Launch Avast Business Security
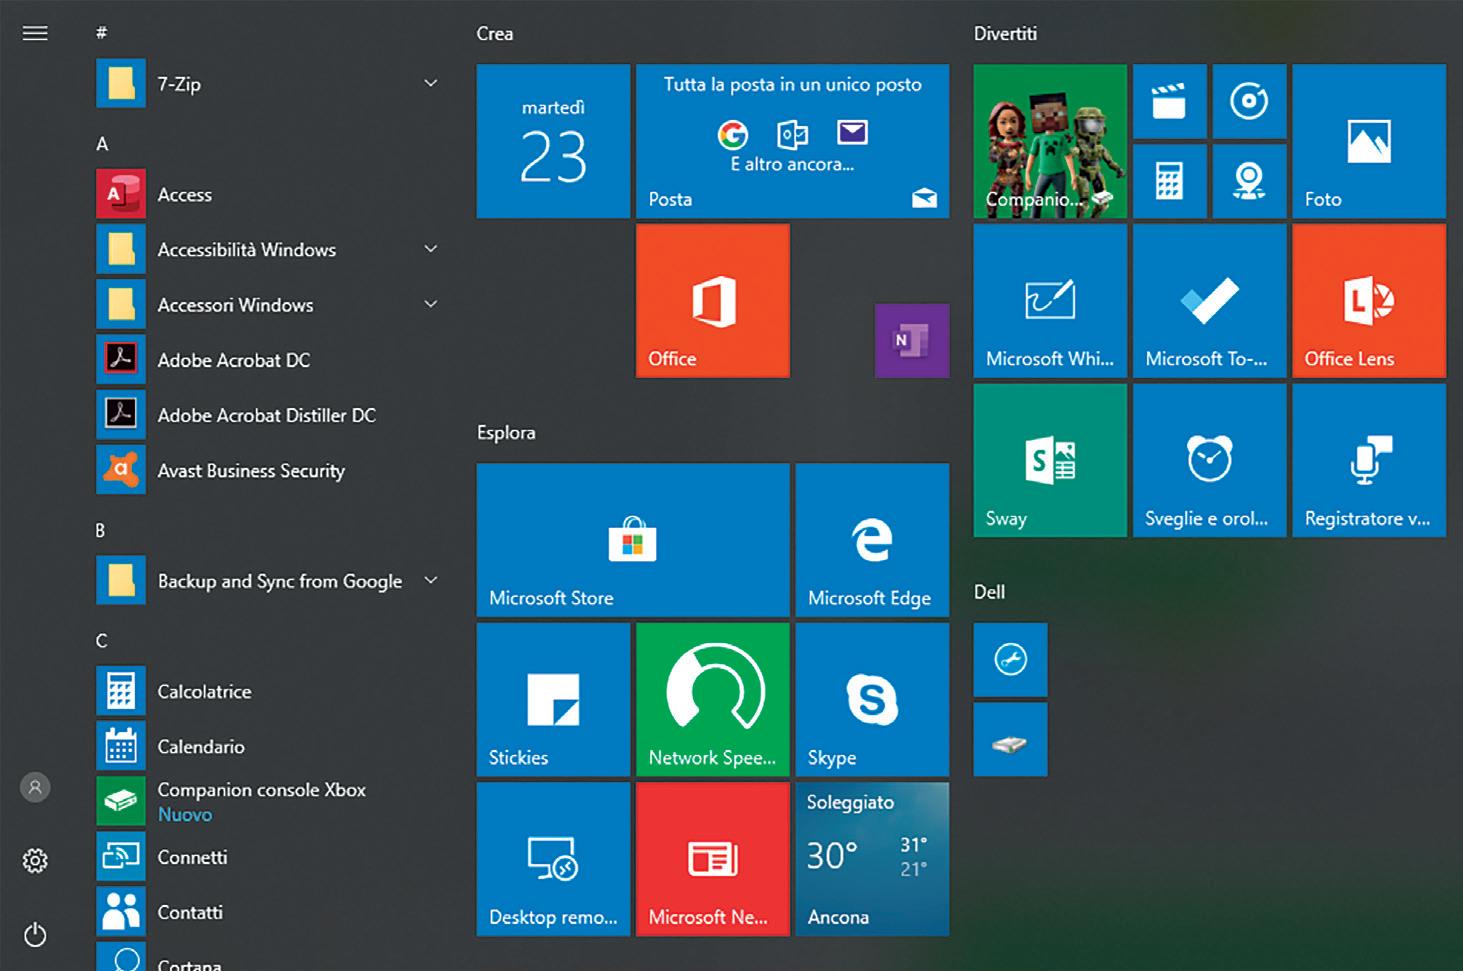 click(x=268, y=470)
